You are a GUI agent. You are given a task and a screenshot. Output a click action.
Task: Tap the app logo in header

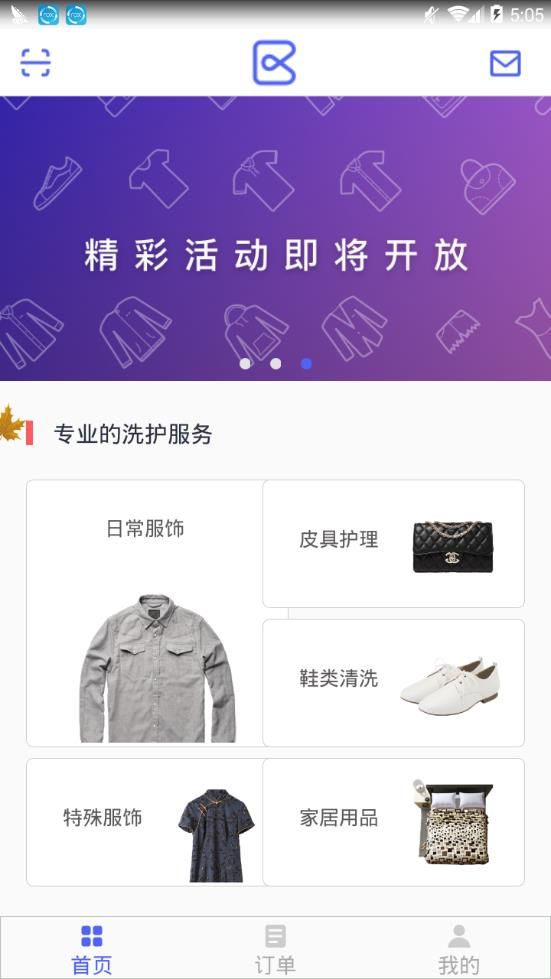coord(274,62)
